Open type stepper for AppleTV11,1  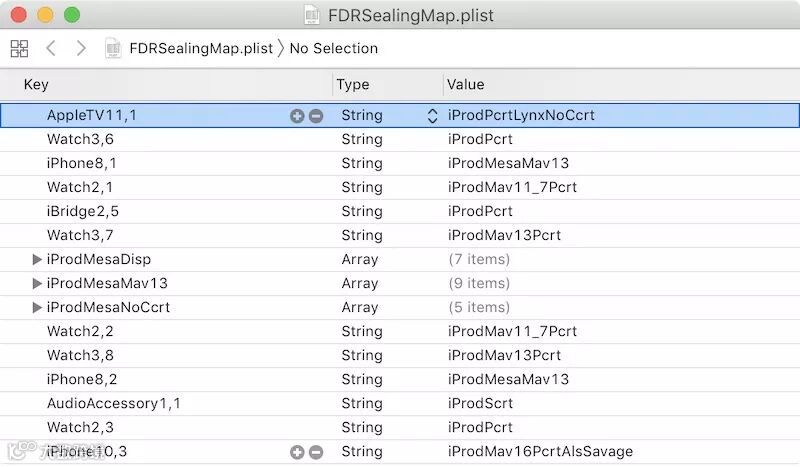pos(432,116)
